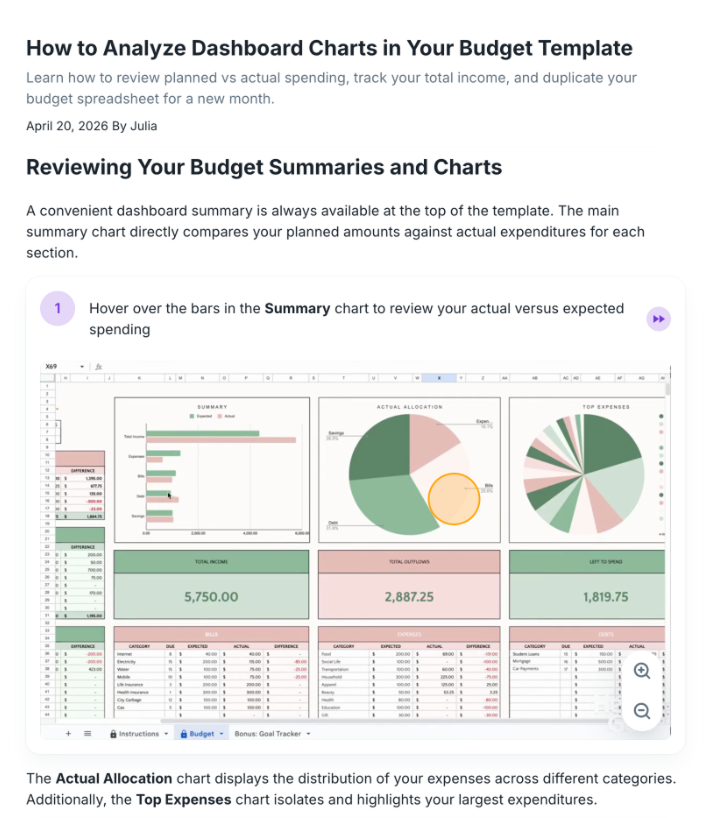Expand the Instructions tab dropdown arrow
Viewport: 714px width, 818px height.
[x=166, y=733]
